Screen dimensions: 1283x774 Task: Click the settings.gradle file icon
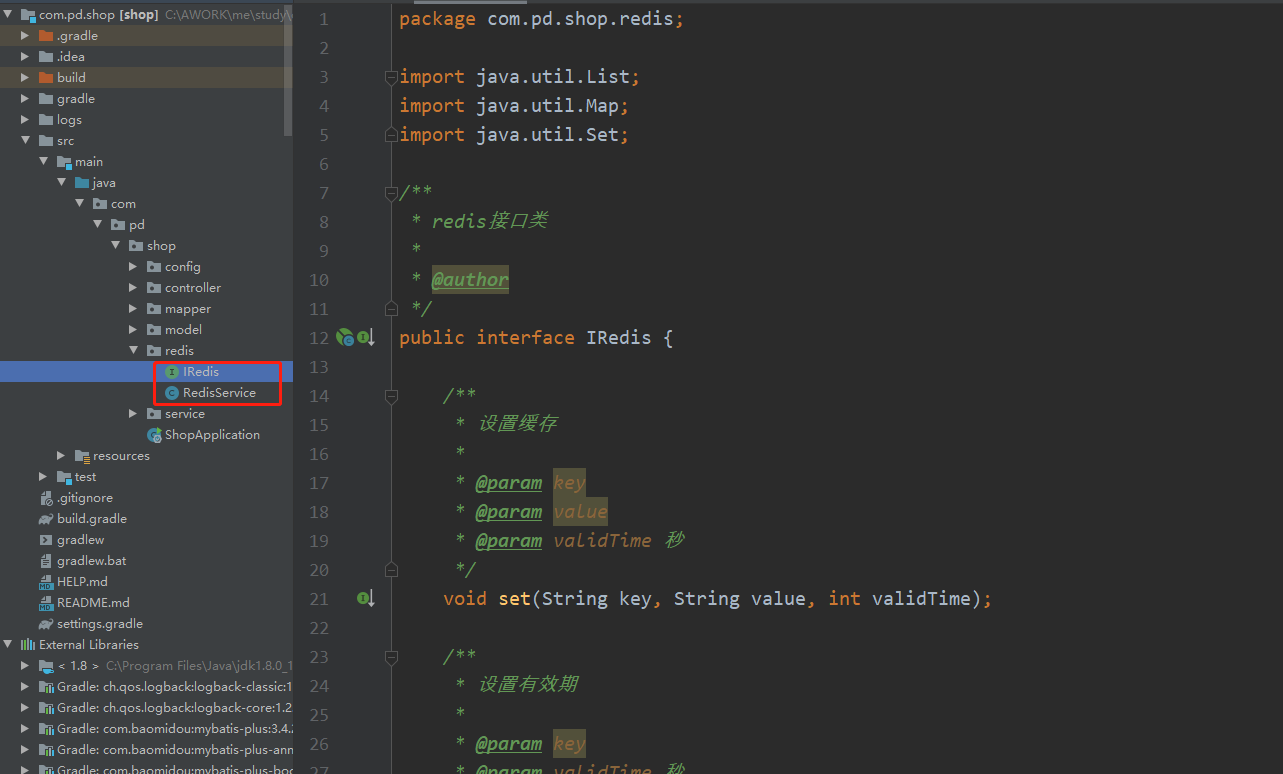[x=46, y=624]
